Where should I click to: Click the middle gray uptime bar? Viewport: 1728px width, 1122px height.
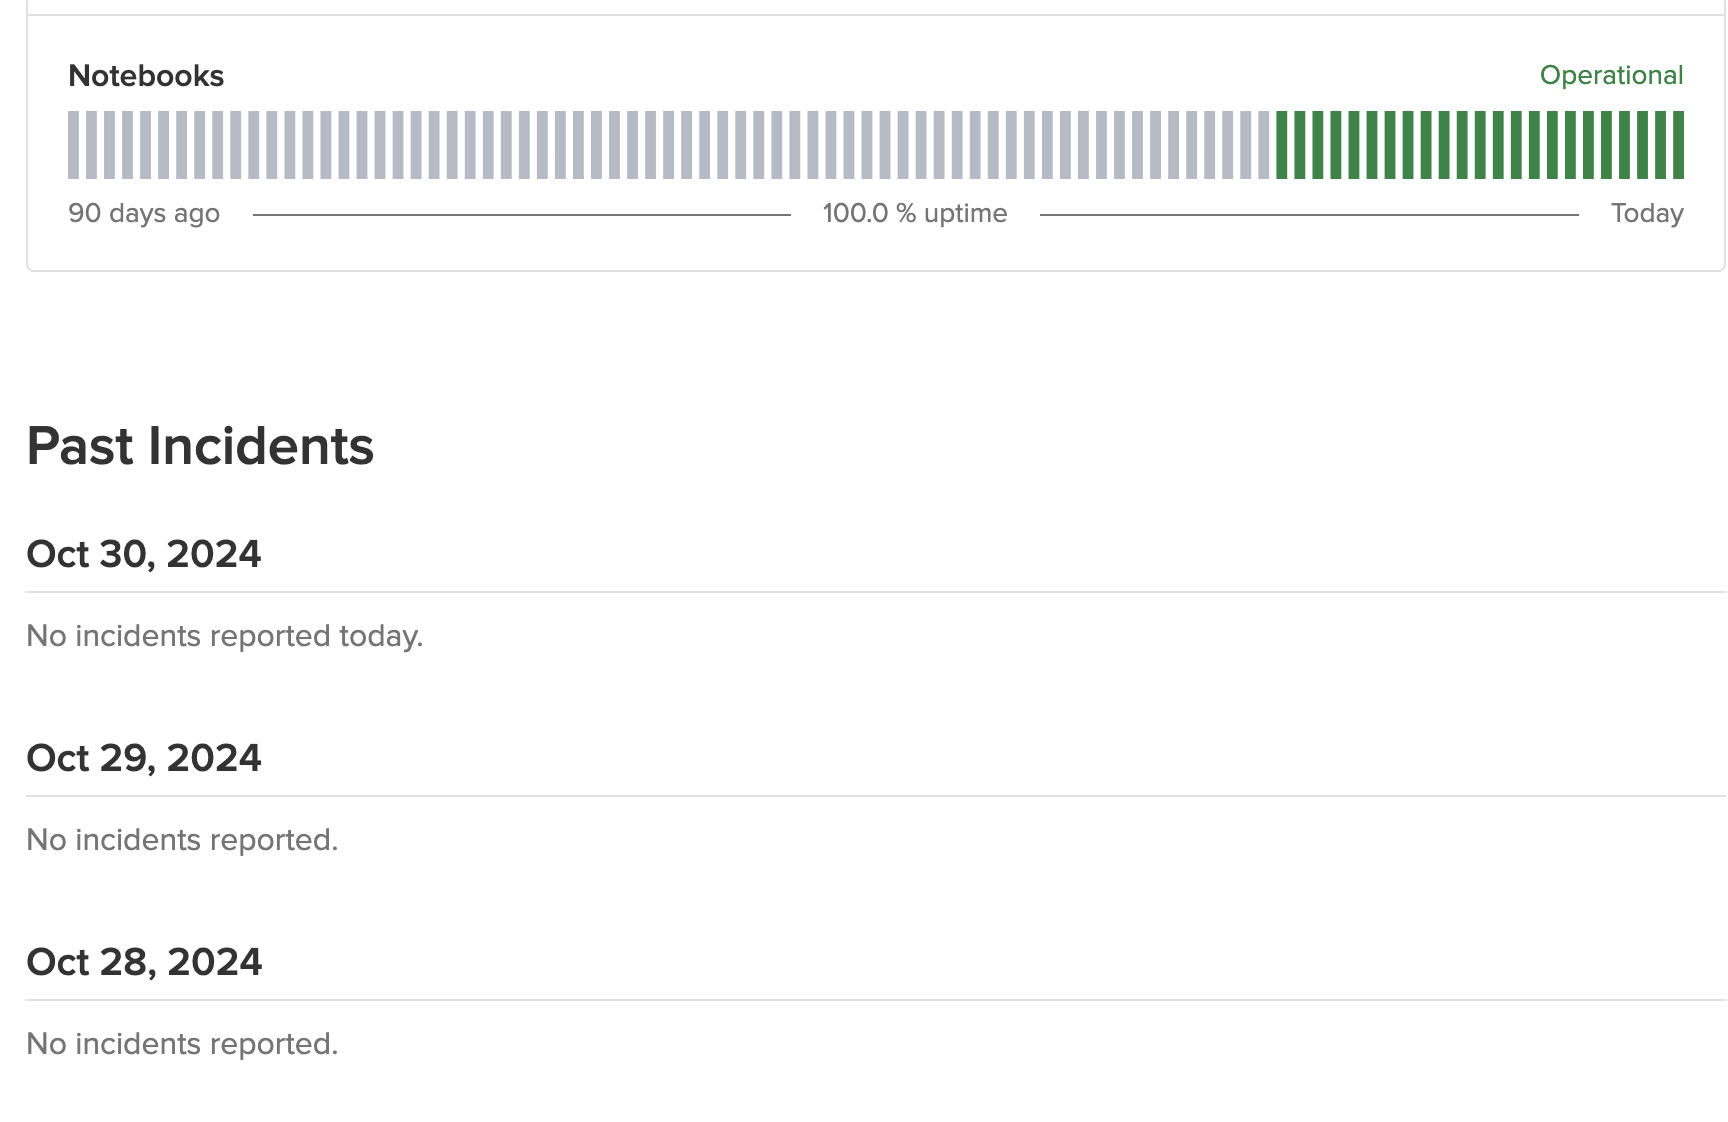click(x=670, y=145)
